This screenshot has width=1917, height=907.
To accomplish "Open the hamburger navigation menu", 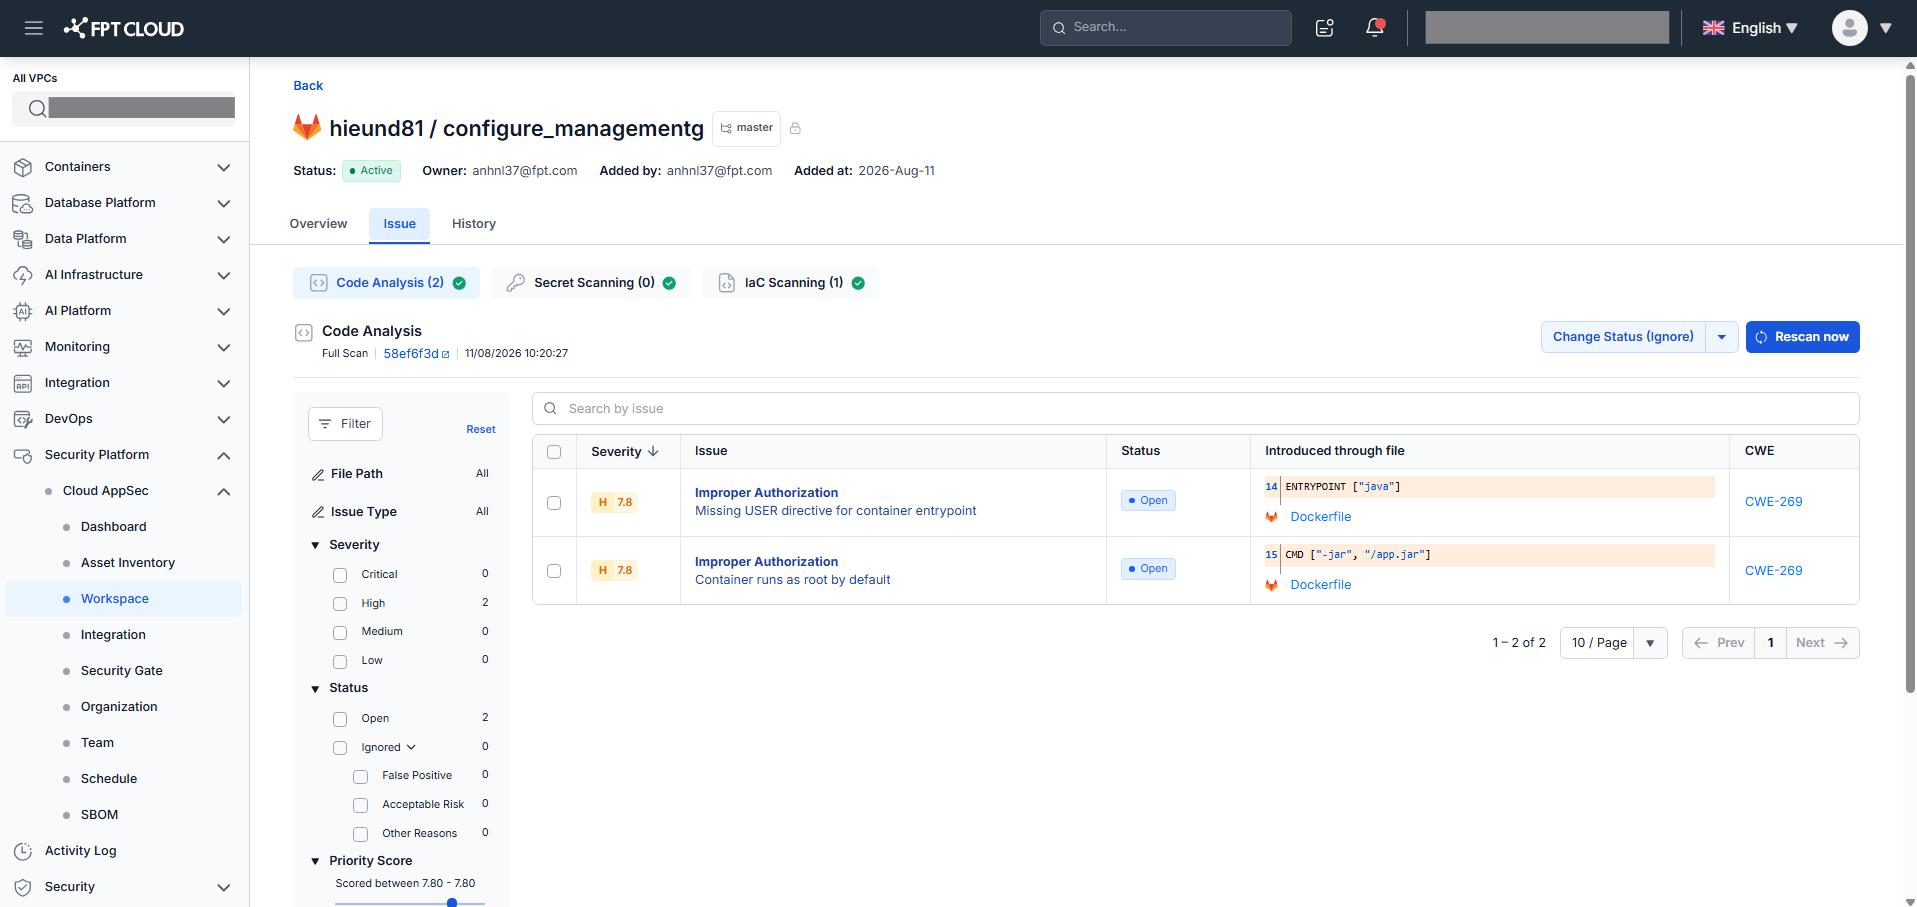I will pos(34,28).
